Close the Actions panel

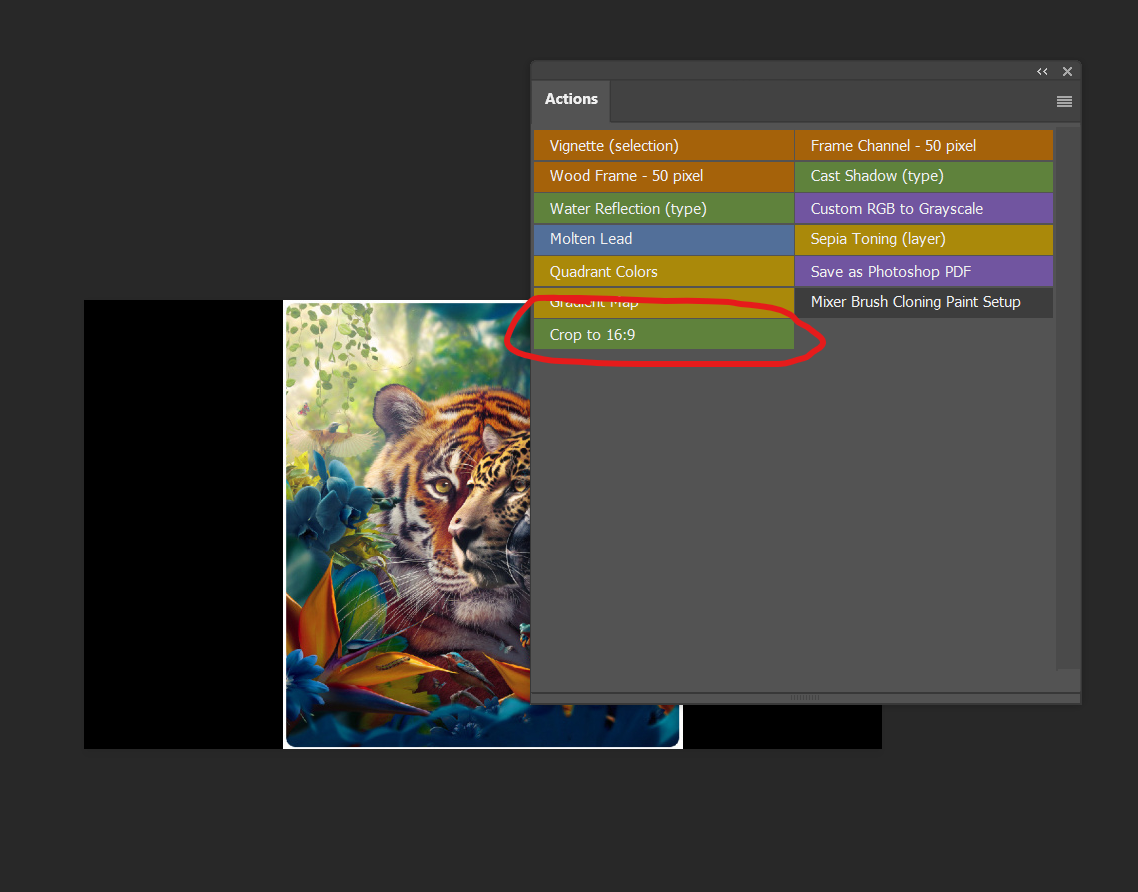pos(1067,72)
